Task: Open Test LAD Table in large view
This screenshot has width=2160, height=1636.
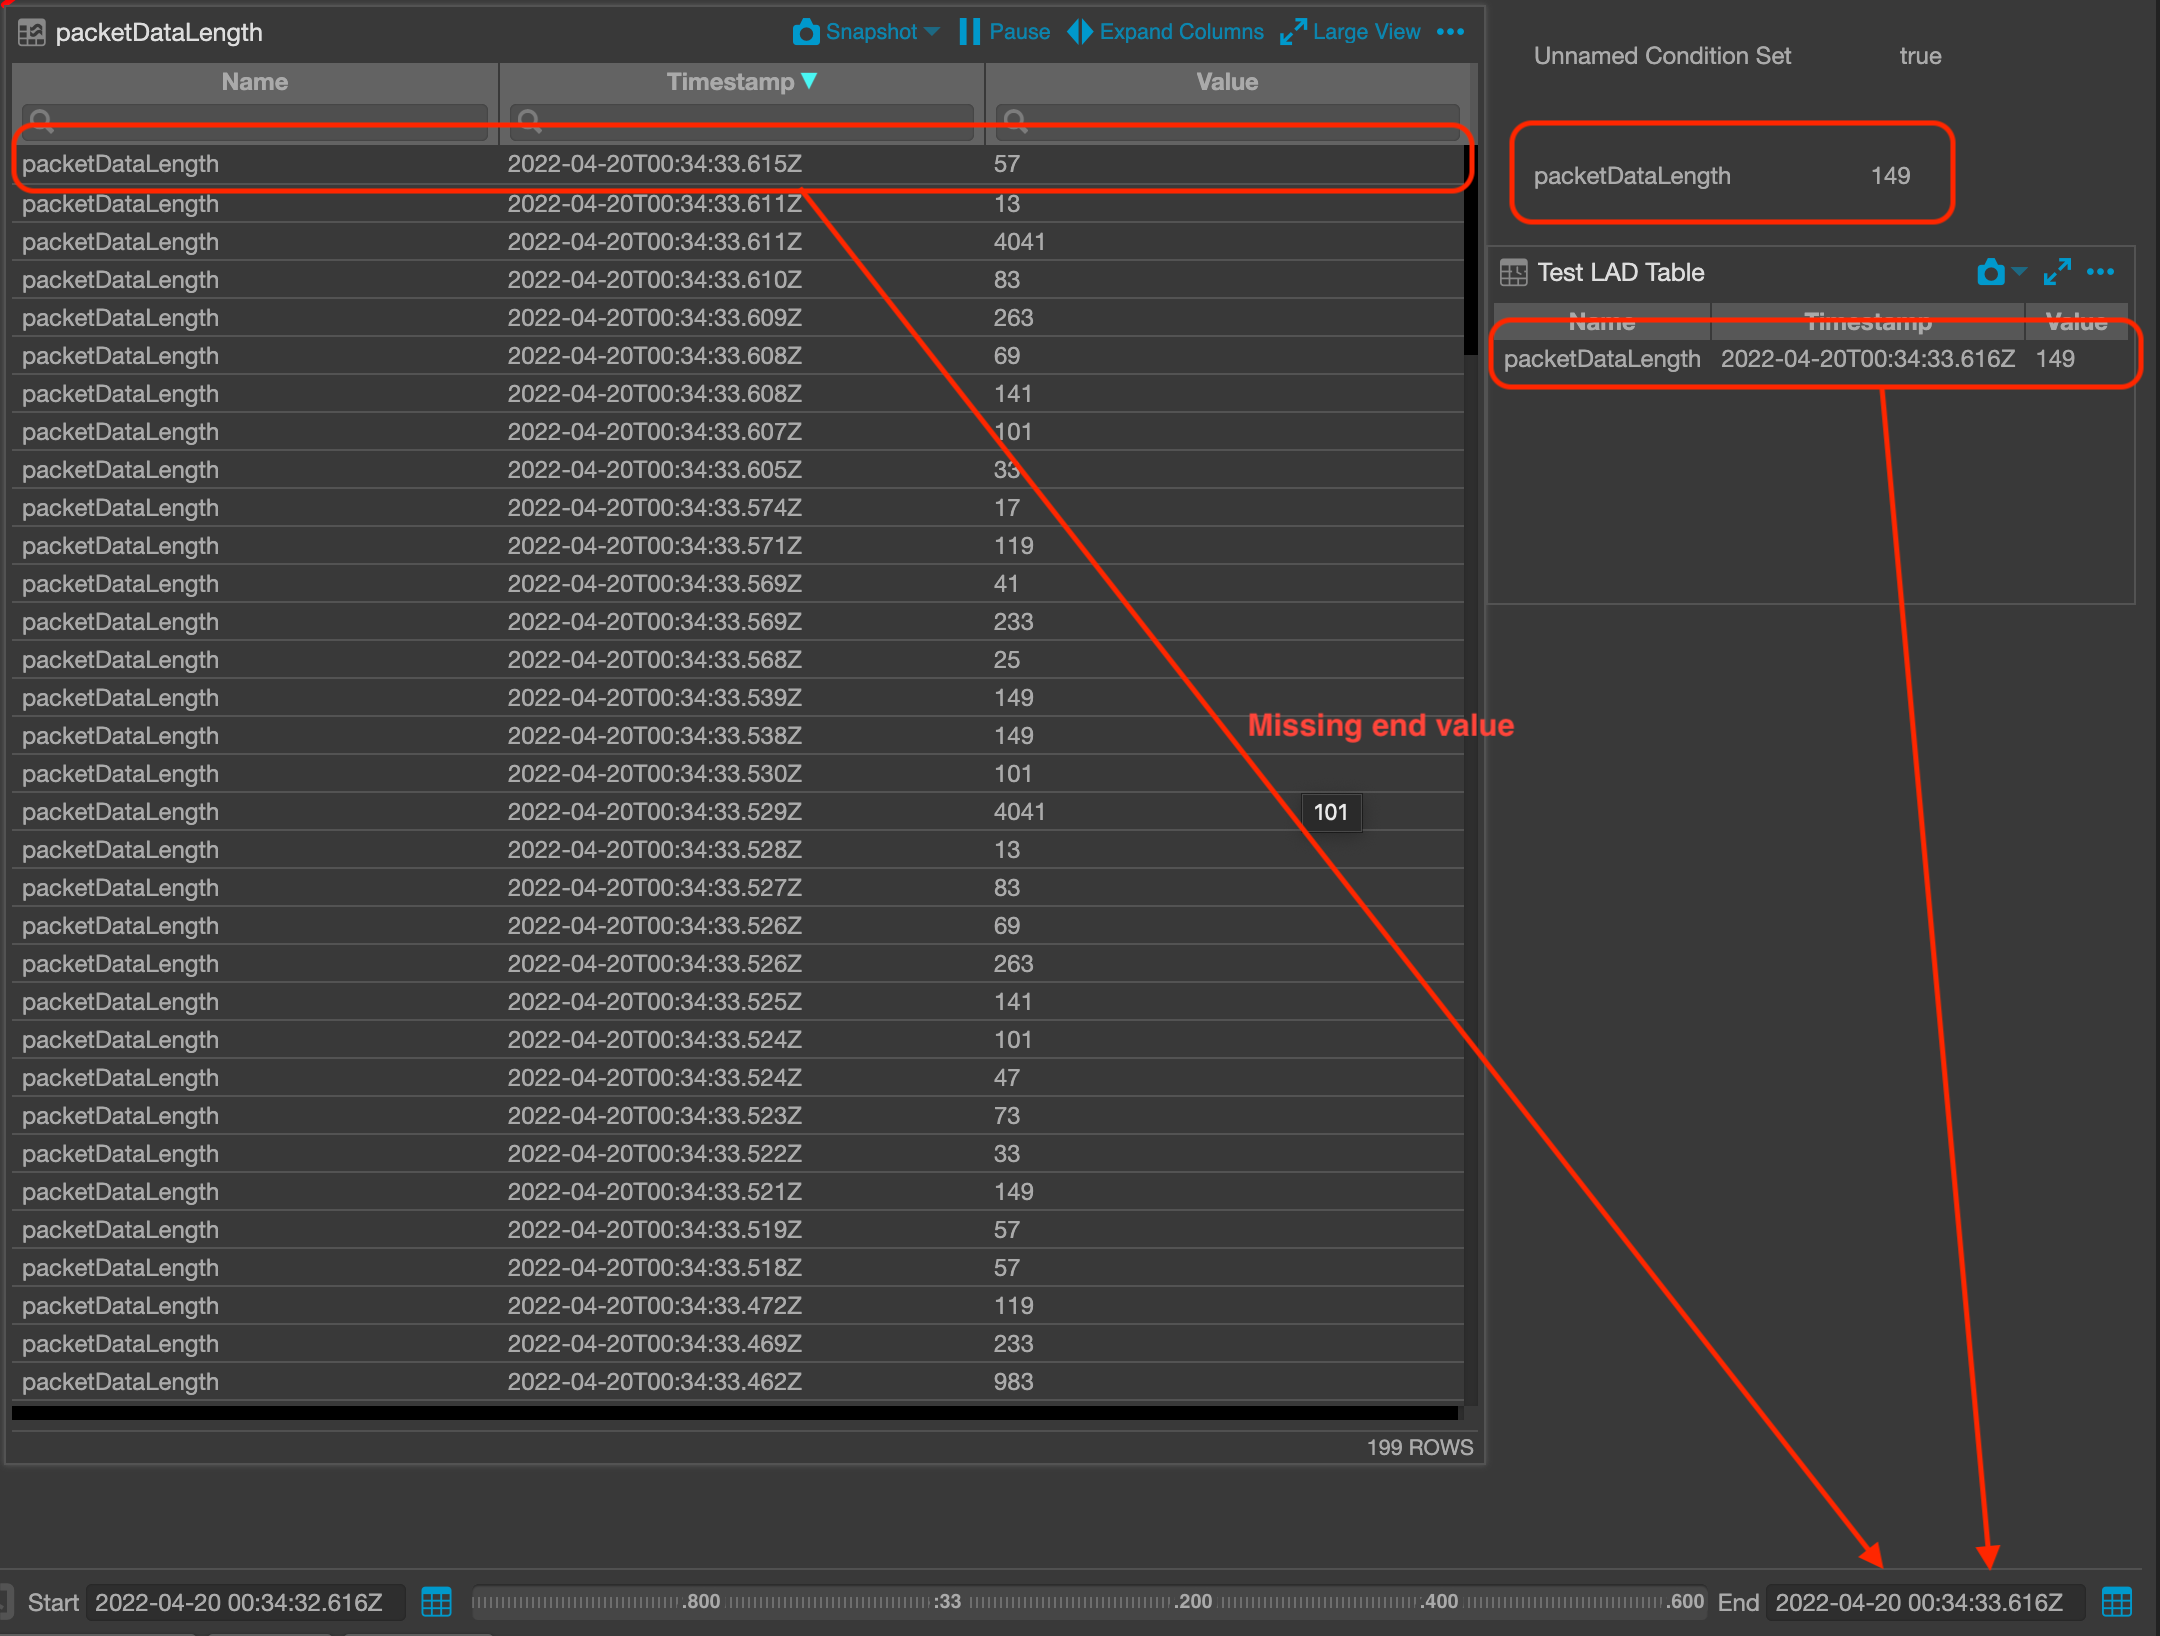Action: (x=2056, y=271)
